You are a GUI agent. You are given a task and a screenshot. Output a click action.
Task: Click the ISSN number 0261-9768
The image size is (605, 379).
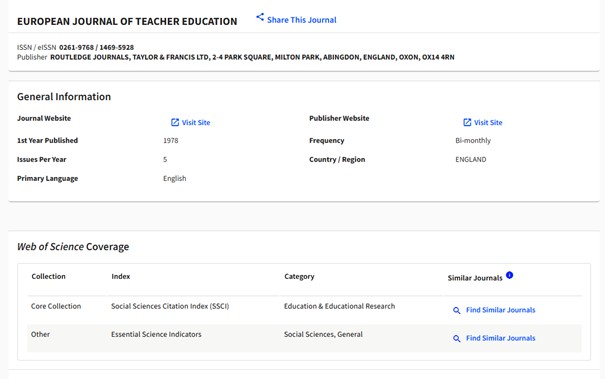[76, 47]
